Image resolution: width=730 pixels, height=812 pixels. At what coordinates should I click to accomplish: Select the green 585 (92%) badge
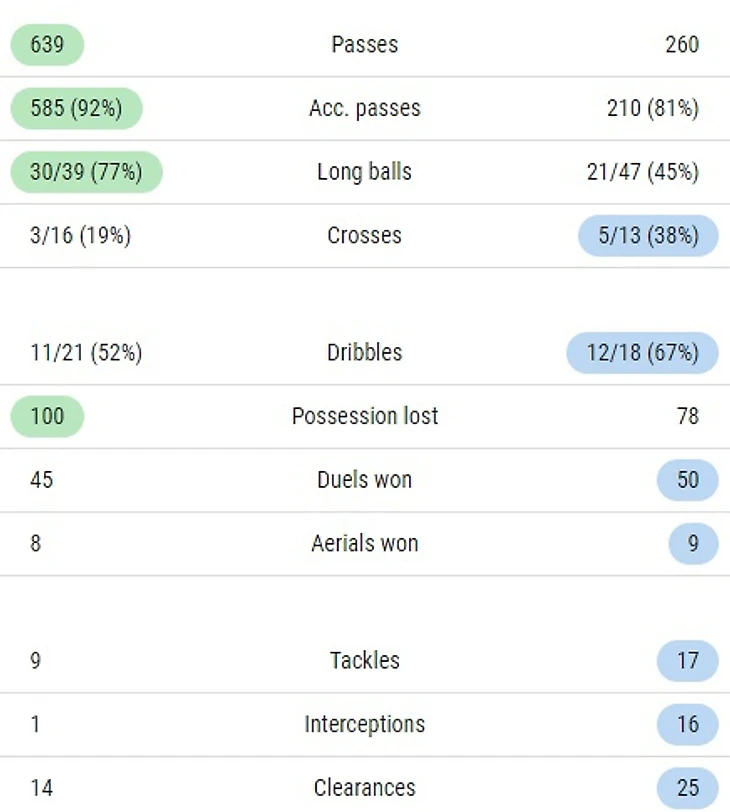click(76, 108)
